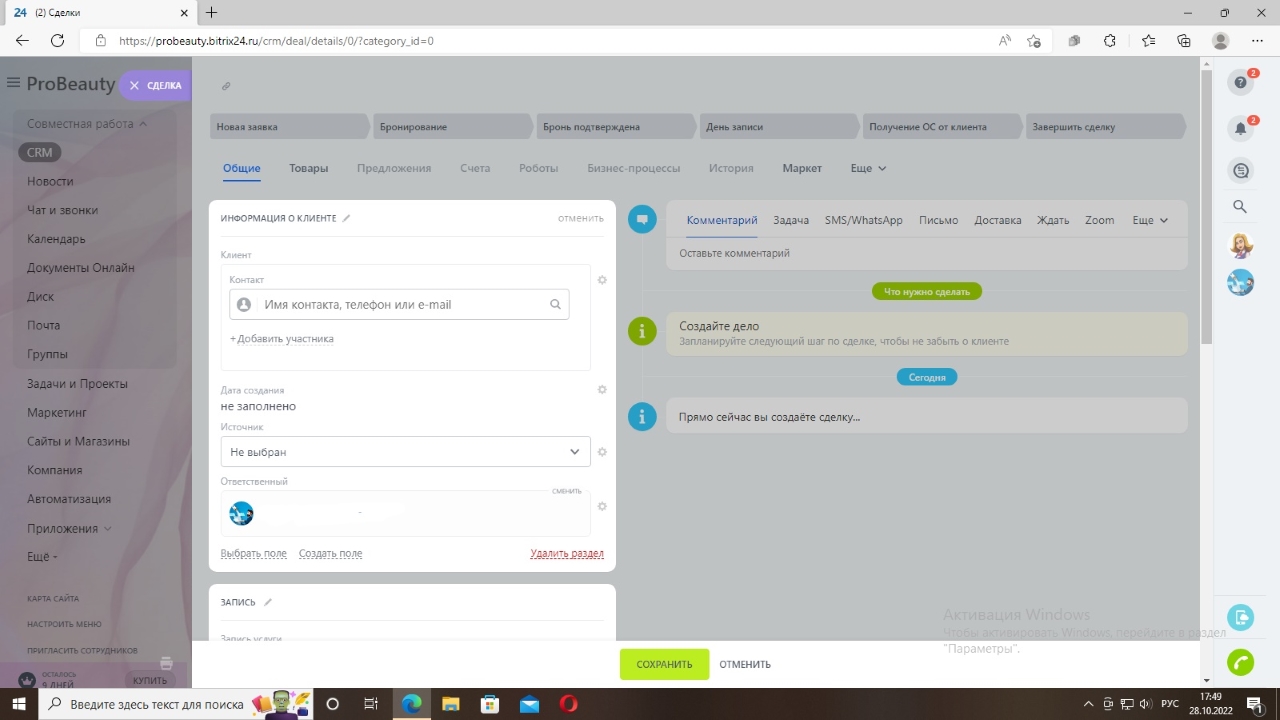This screenshot has height=720, width=1280.
Task: Open CRM in the left sidebar
Action: (x=40, y=152)
